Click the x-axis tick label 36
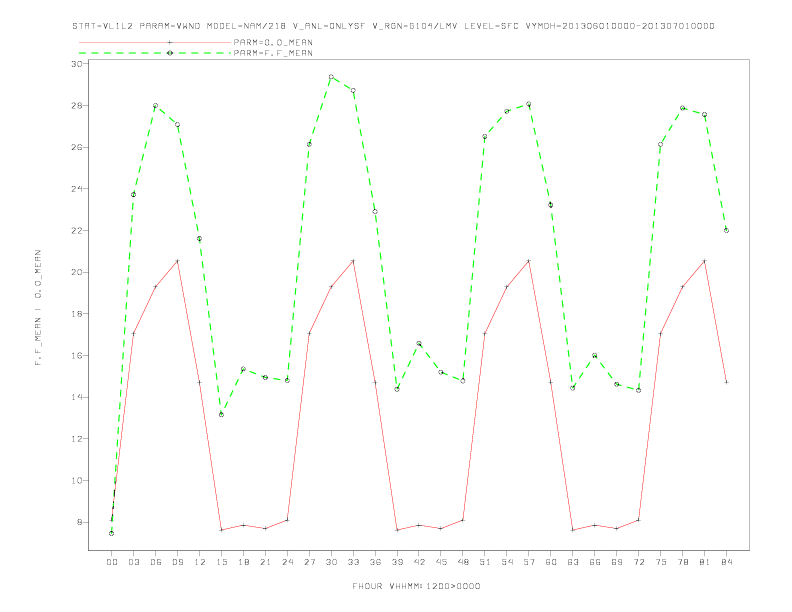 375,562
